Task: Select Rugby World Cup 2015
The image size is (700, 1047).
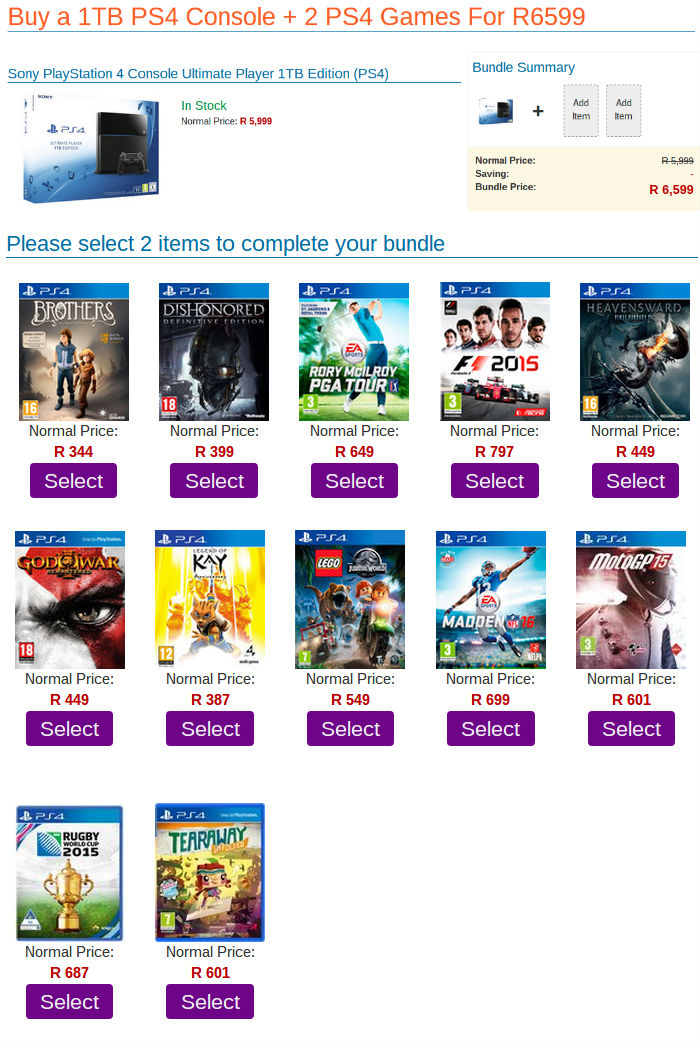Action: click(x=69, y=1002)
